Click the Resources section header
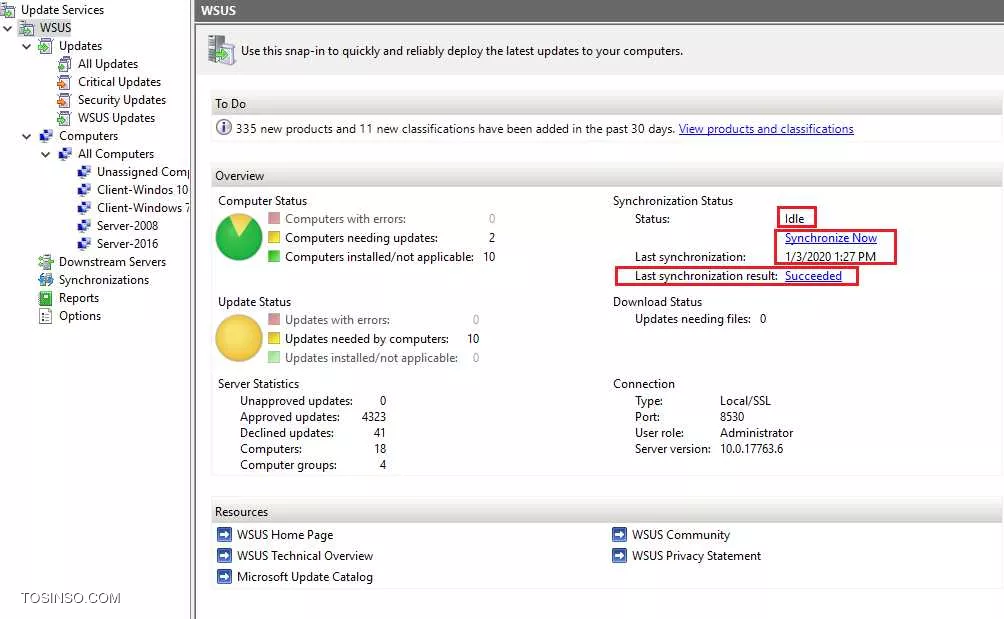 pyautogui.click(x=606, y=511)
